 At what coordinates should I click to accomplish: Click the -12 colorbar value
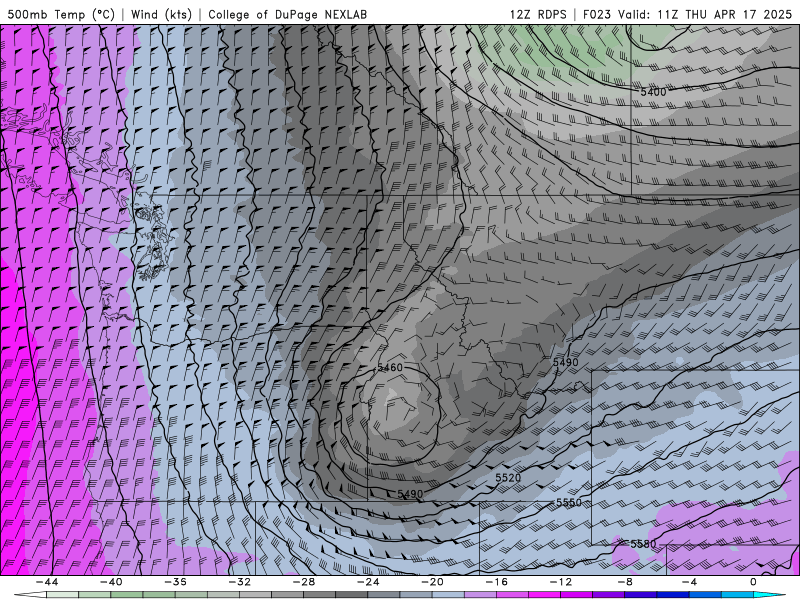[x=561, y=582]
